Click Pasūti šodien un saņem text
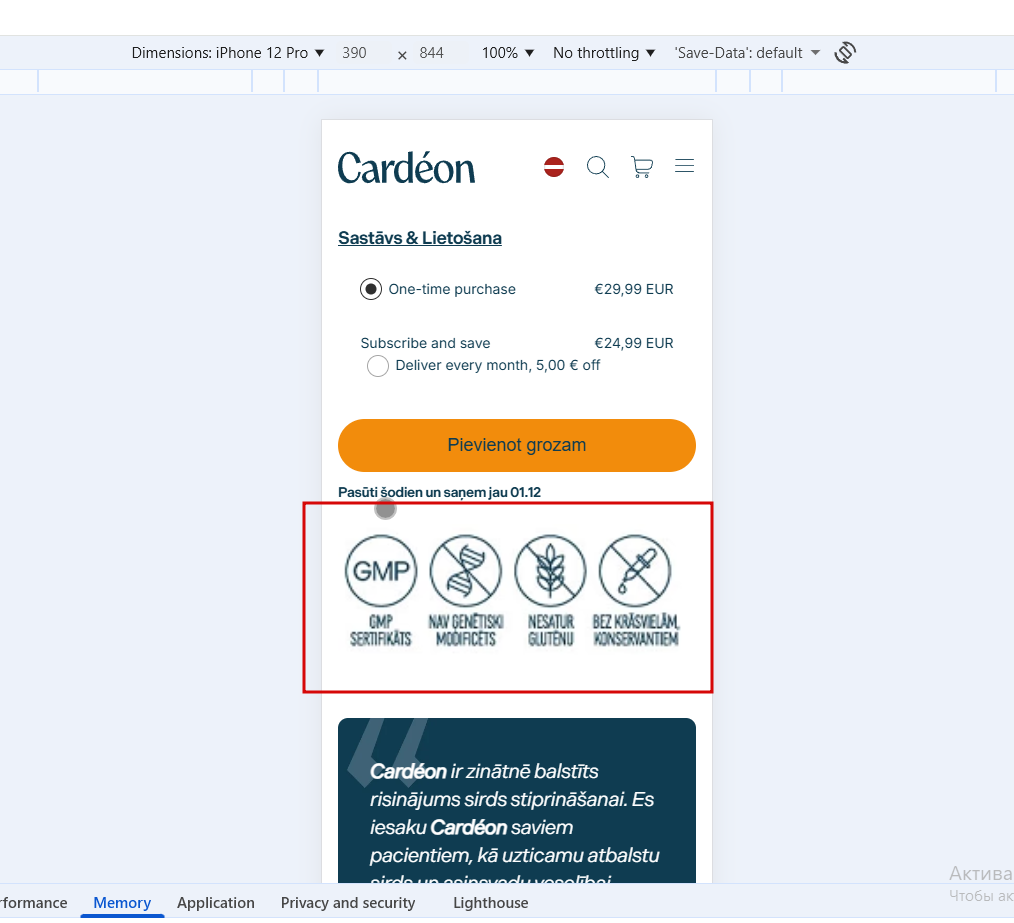This screenshot has width=1014, height=923. click(439, 492)
